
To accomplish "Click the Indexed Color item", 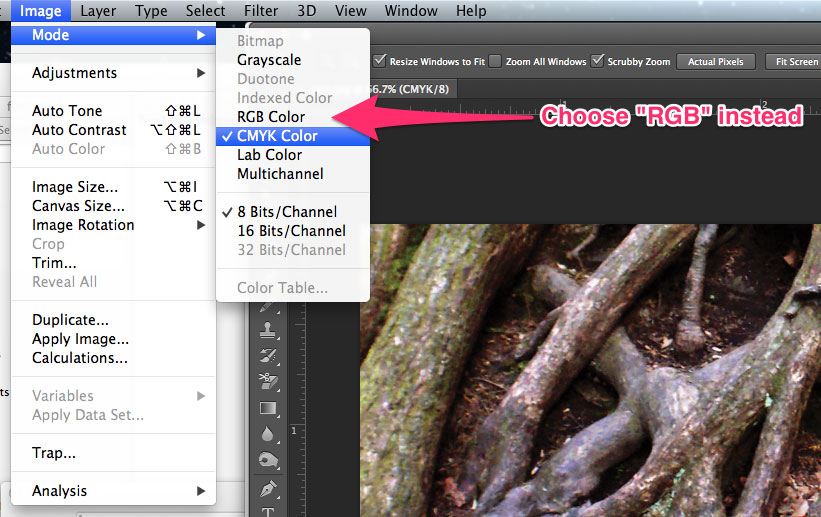I will coord(293,97).
